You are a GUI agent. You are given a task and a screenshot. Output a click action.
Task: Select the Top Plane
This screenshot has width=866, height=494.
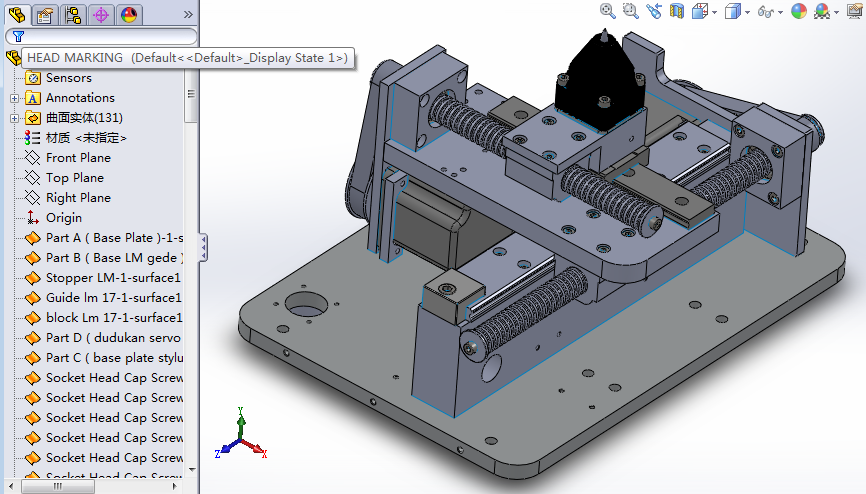click(65, 178)
